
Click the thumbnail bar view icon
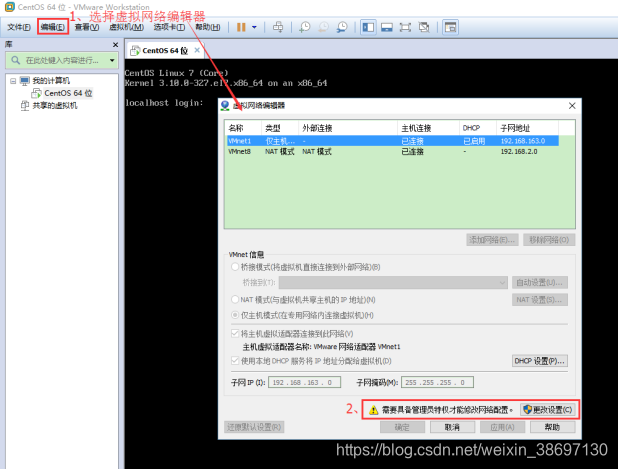click(x=387, y=27)
